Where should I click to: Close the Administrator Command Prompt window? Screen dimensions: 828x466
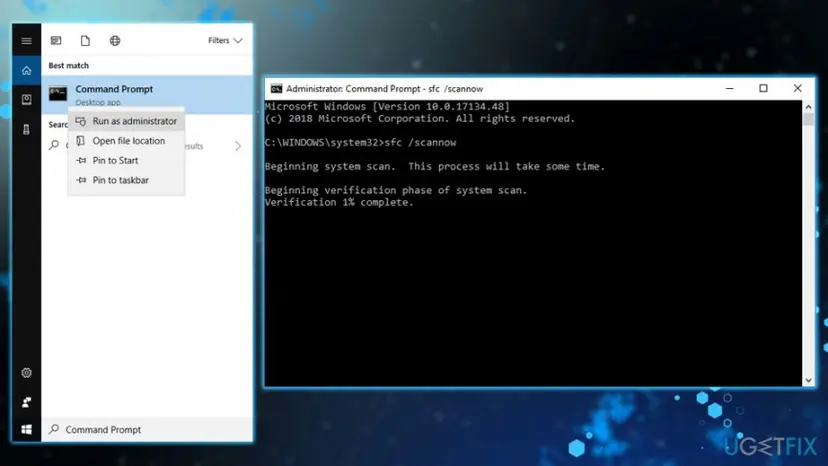pos(797,89)
